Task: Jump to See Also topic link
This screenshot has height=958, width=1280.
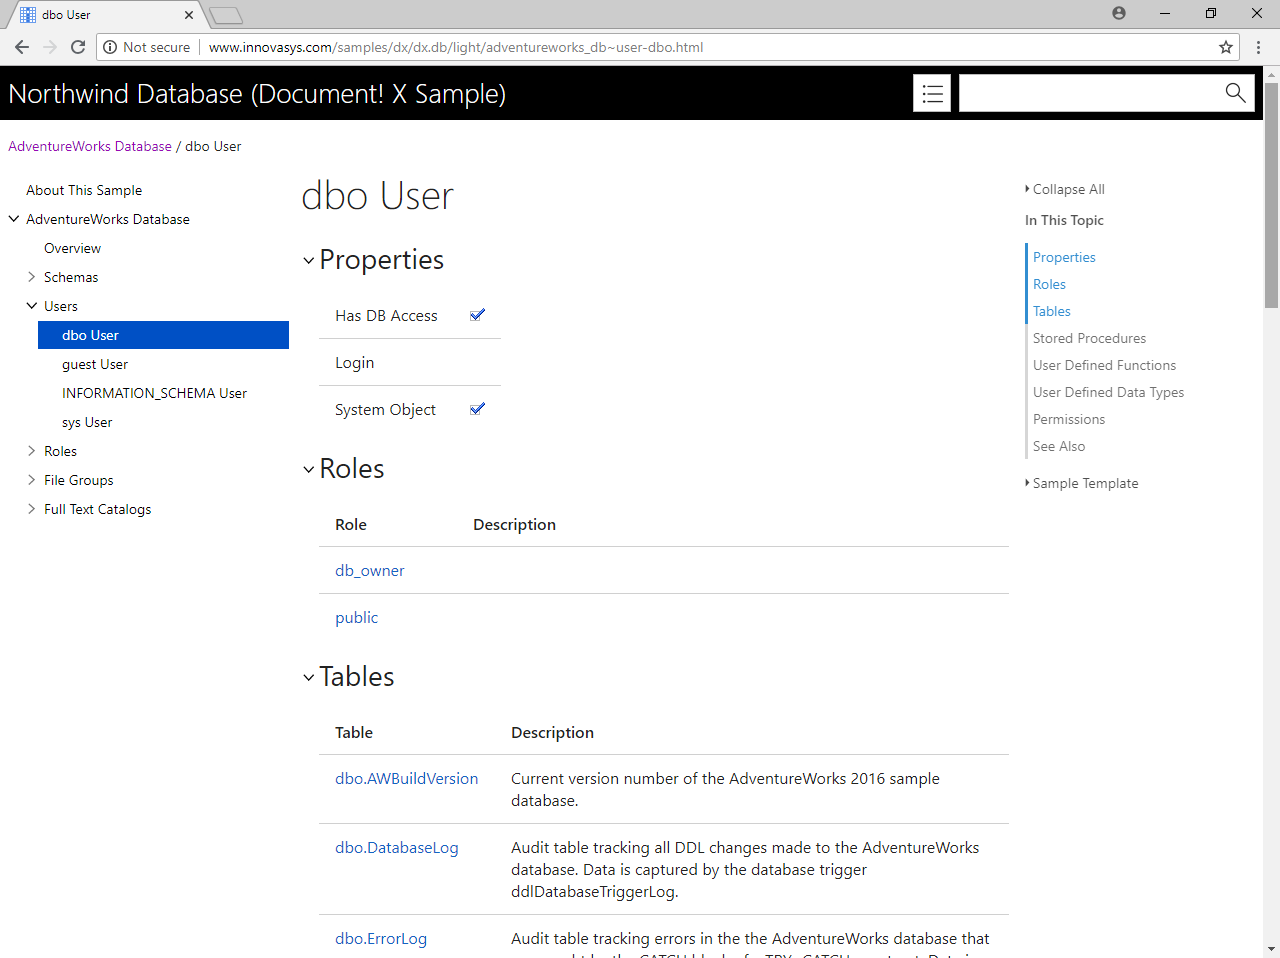Action: pyautogui.click(x=1059, y=446)
